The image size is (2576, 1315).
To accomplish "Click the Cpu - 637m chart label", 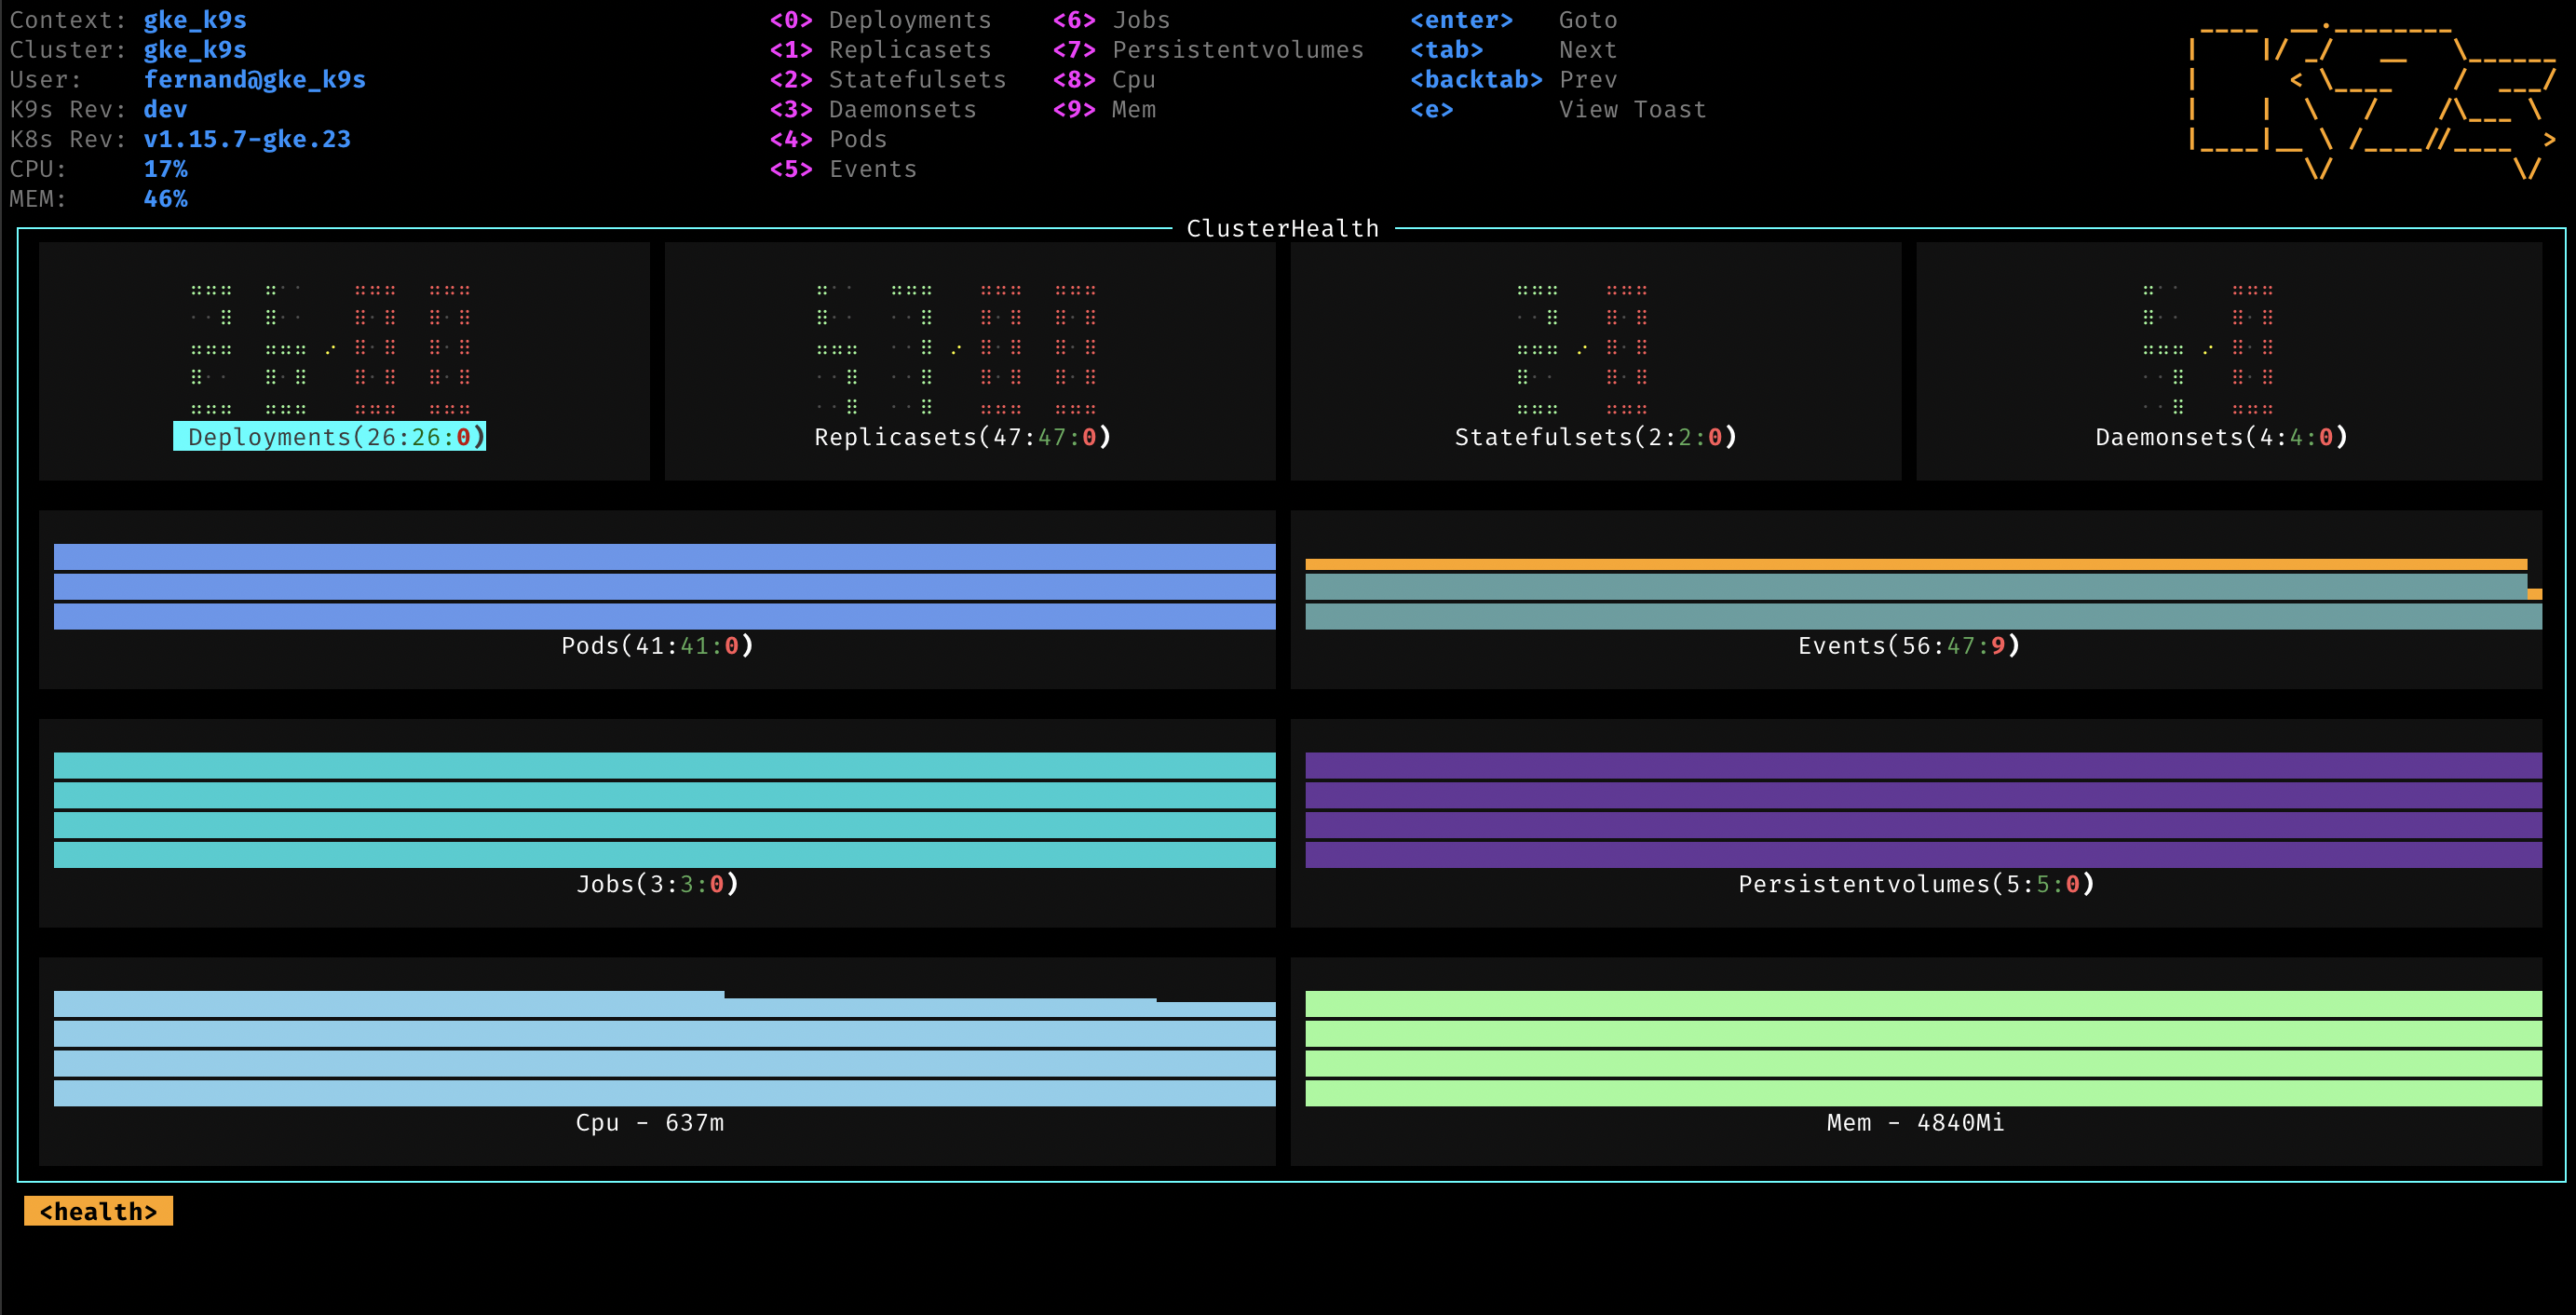I will pyautogui.click(x=649, y=1122).
